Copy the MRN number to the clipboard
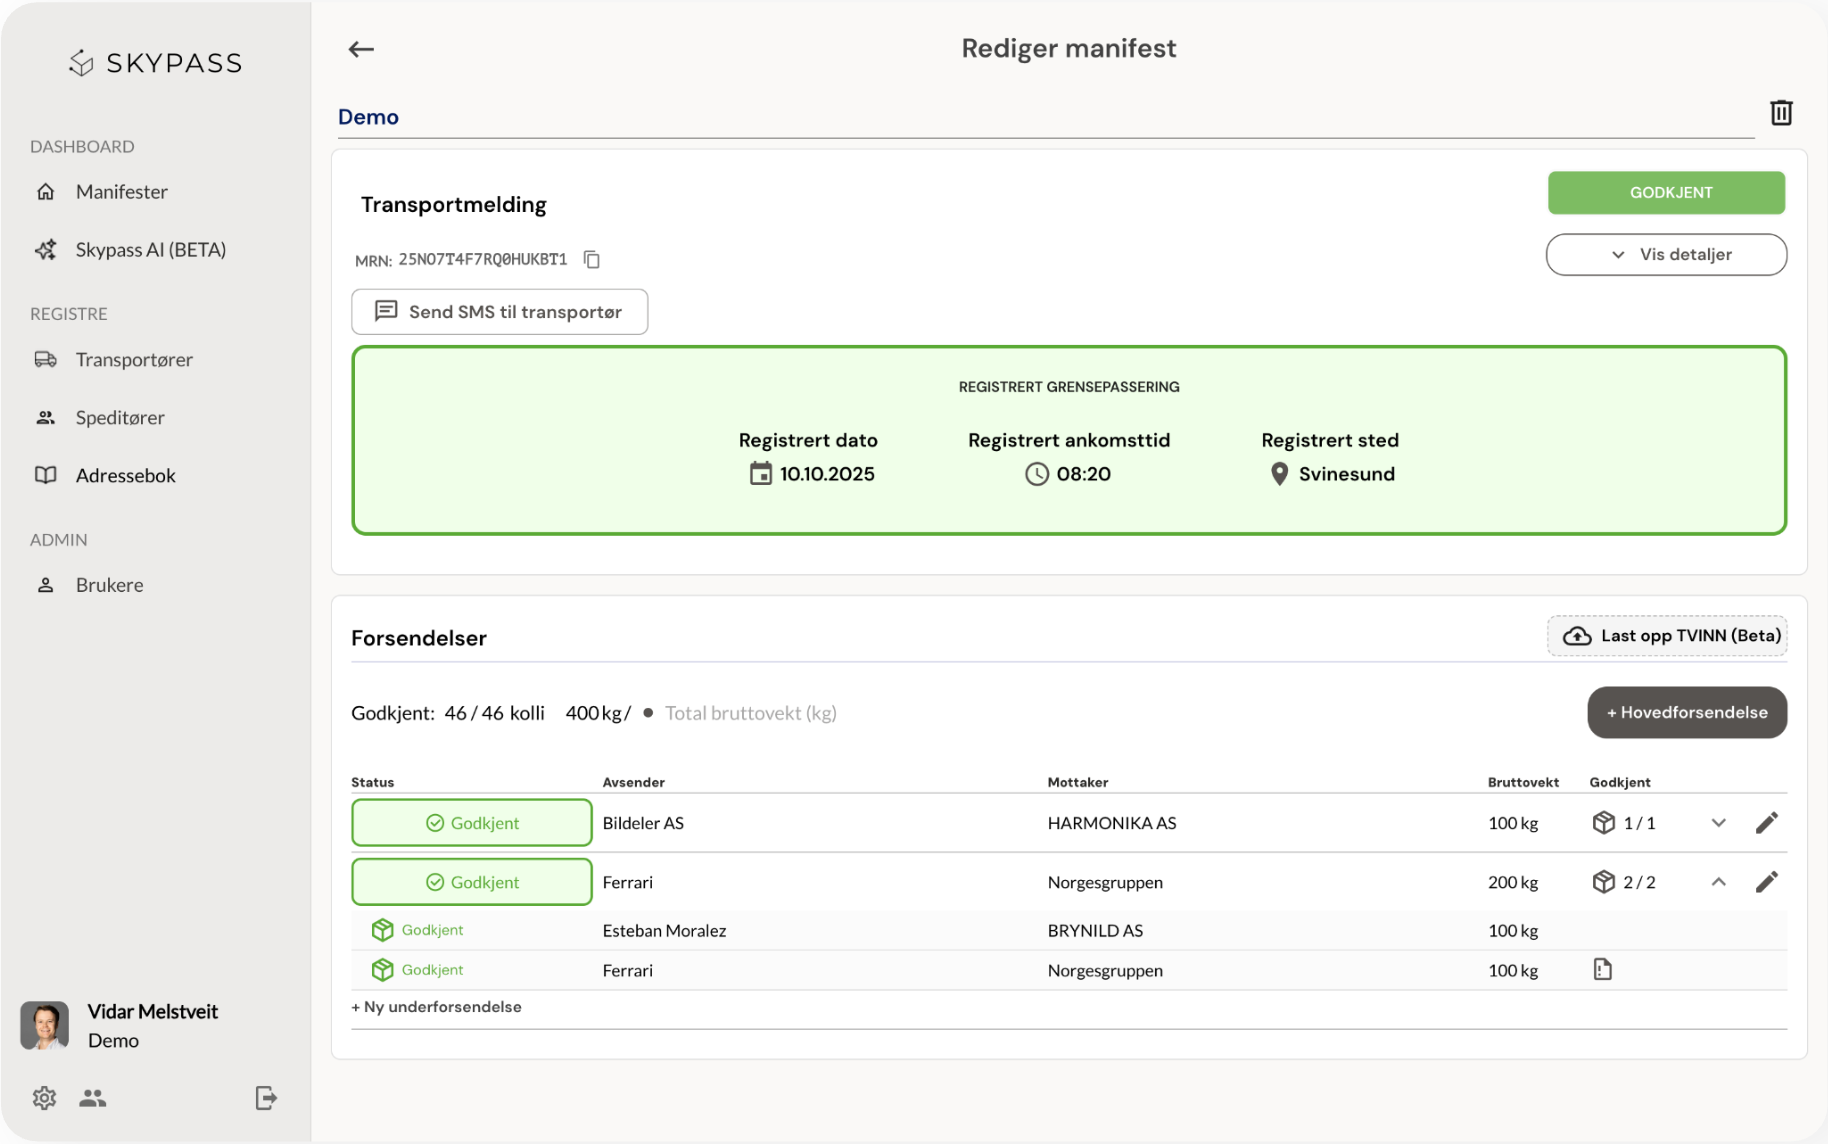This screenshot has height=1144, width=1828. coord(592,260)
